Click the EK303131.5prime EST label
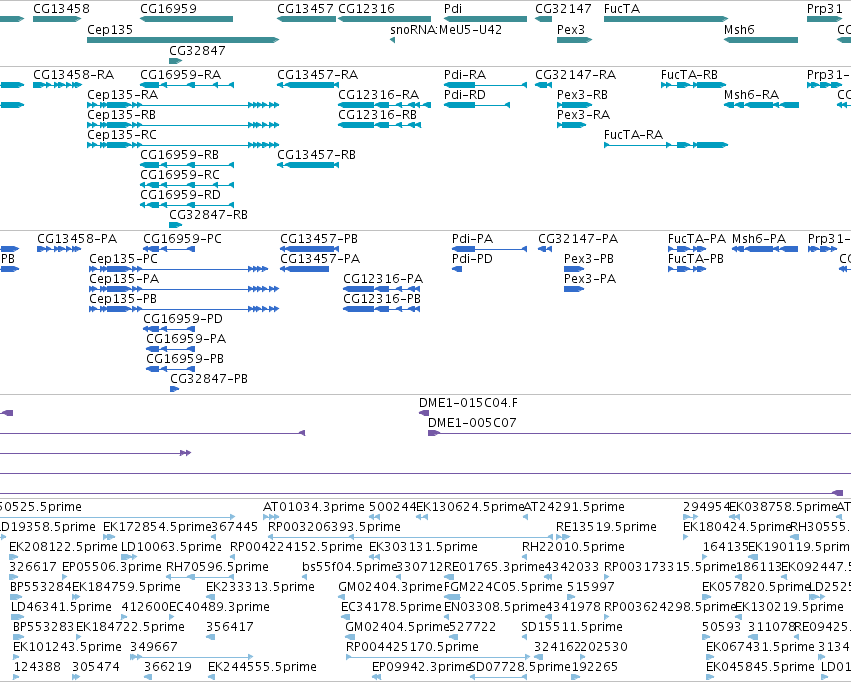851x682 pixels. click(423, 547)
